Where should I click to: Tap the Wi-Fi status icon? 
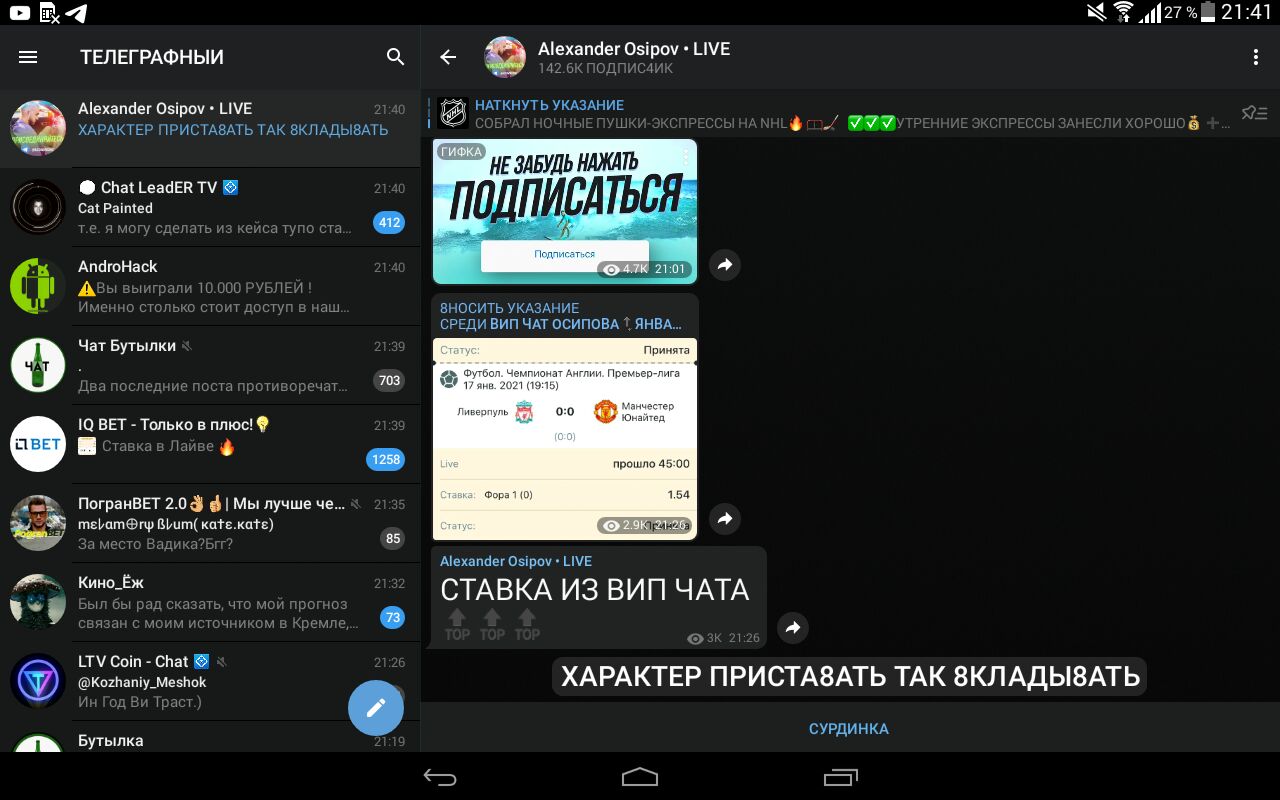coord(1124,12)
